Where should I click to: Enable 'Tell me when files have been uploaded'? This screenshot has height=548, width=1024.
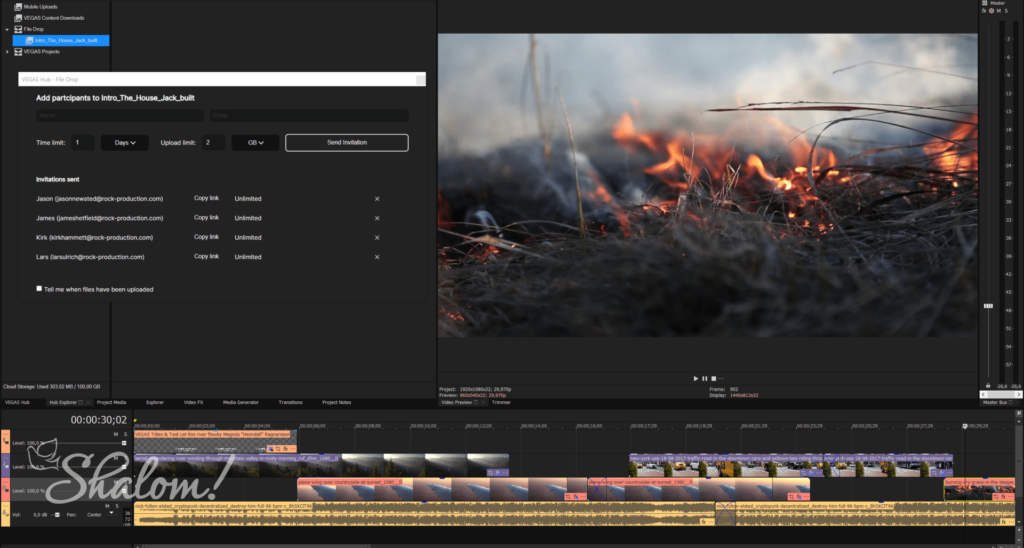point(39,289)
